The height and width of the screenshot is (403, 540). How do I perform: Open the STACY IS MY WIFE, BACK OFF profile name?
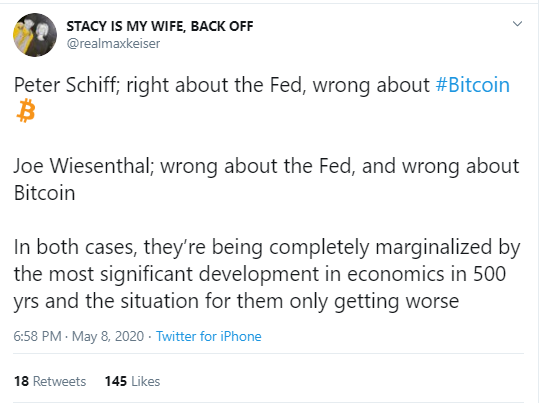[x=160, y=26]
